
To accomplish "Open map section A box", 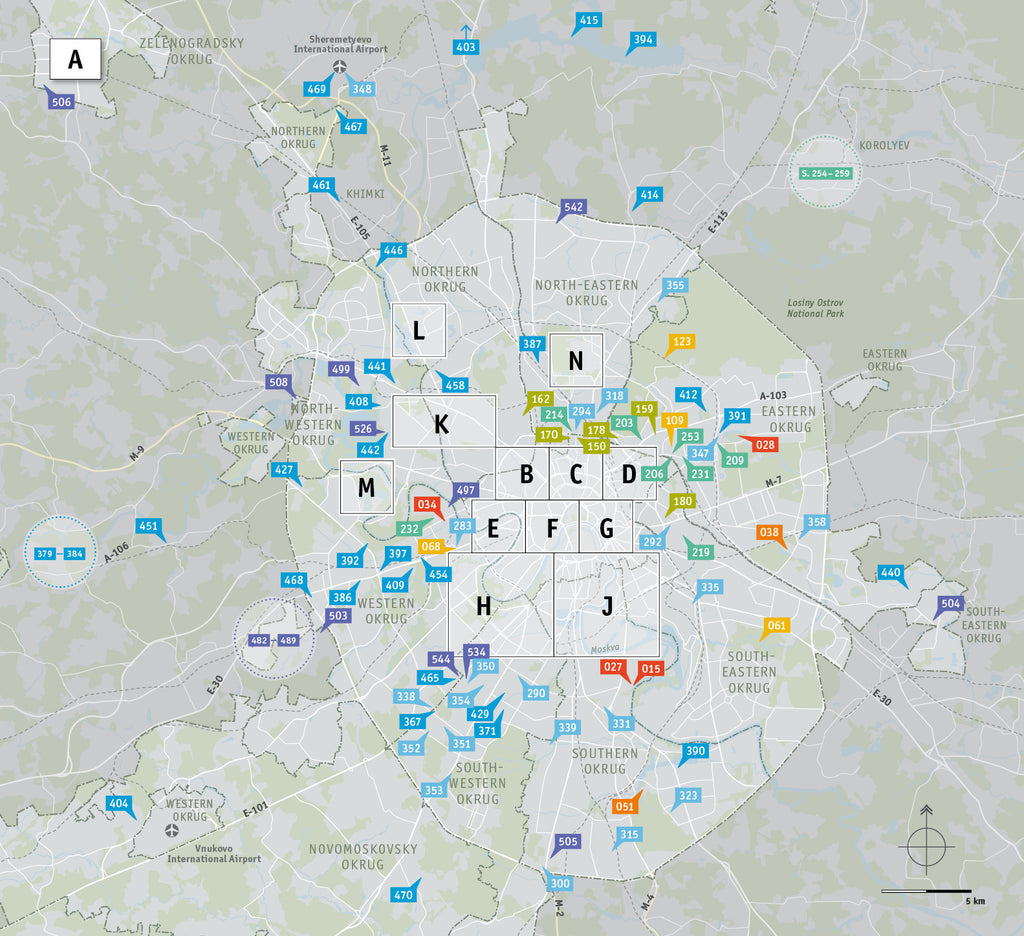I will (x=75, y=60).
